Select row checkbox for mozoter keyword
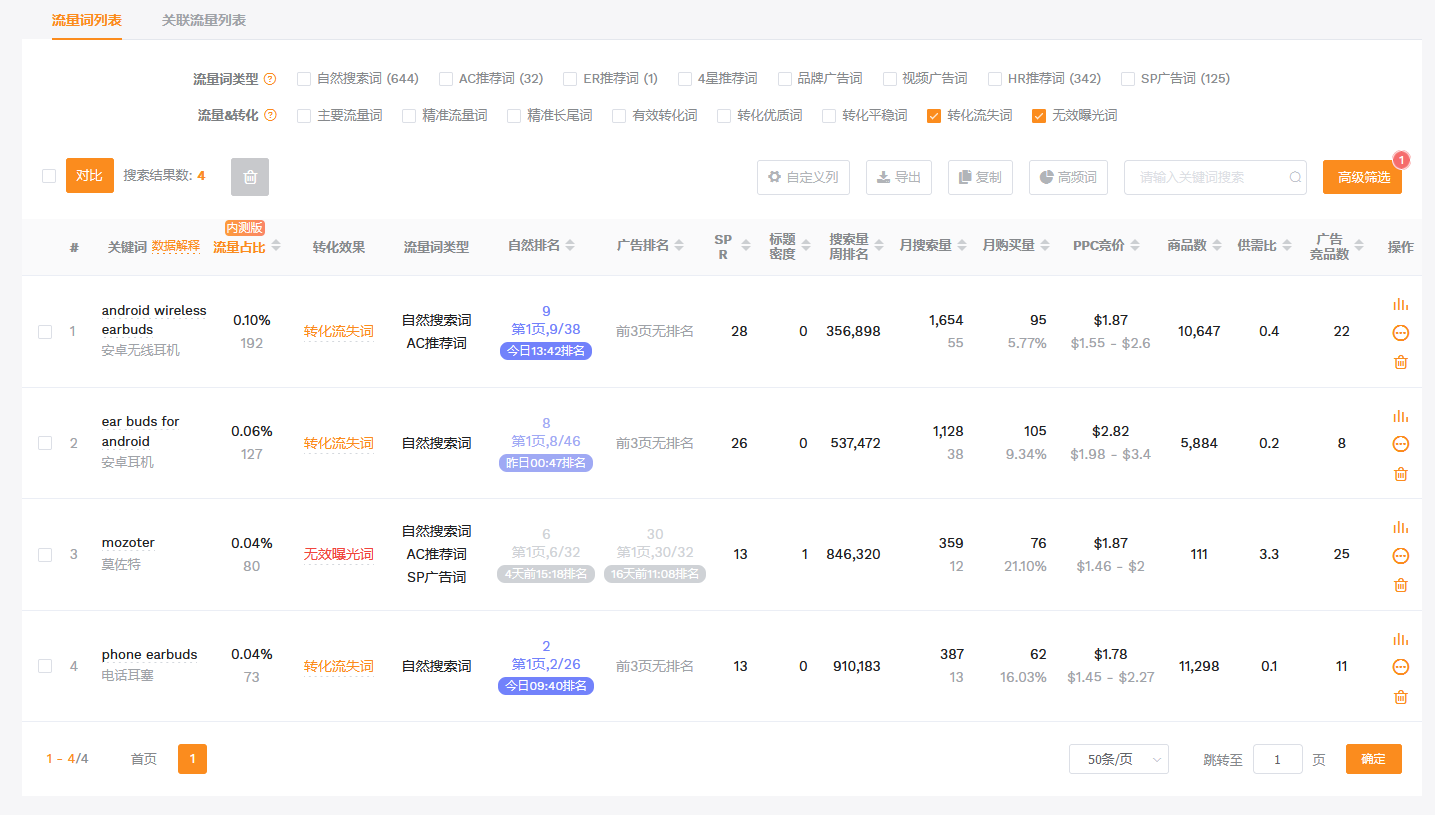Image resolution: width=1435 pixels, height=815 pixels. pyautogui.click(x=45, y=555)
